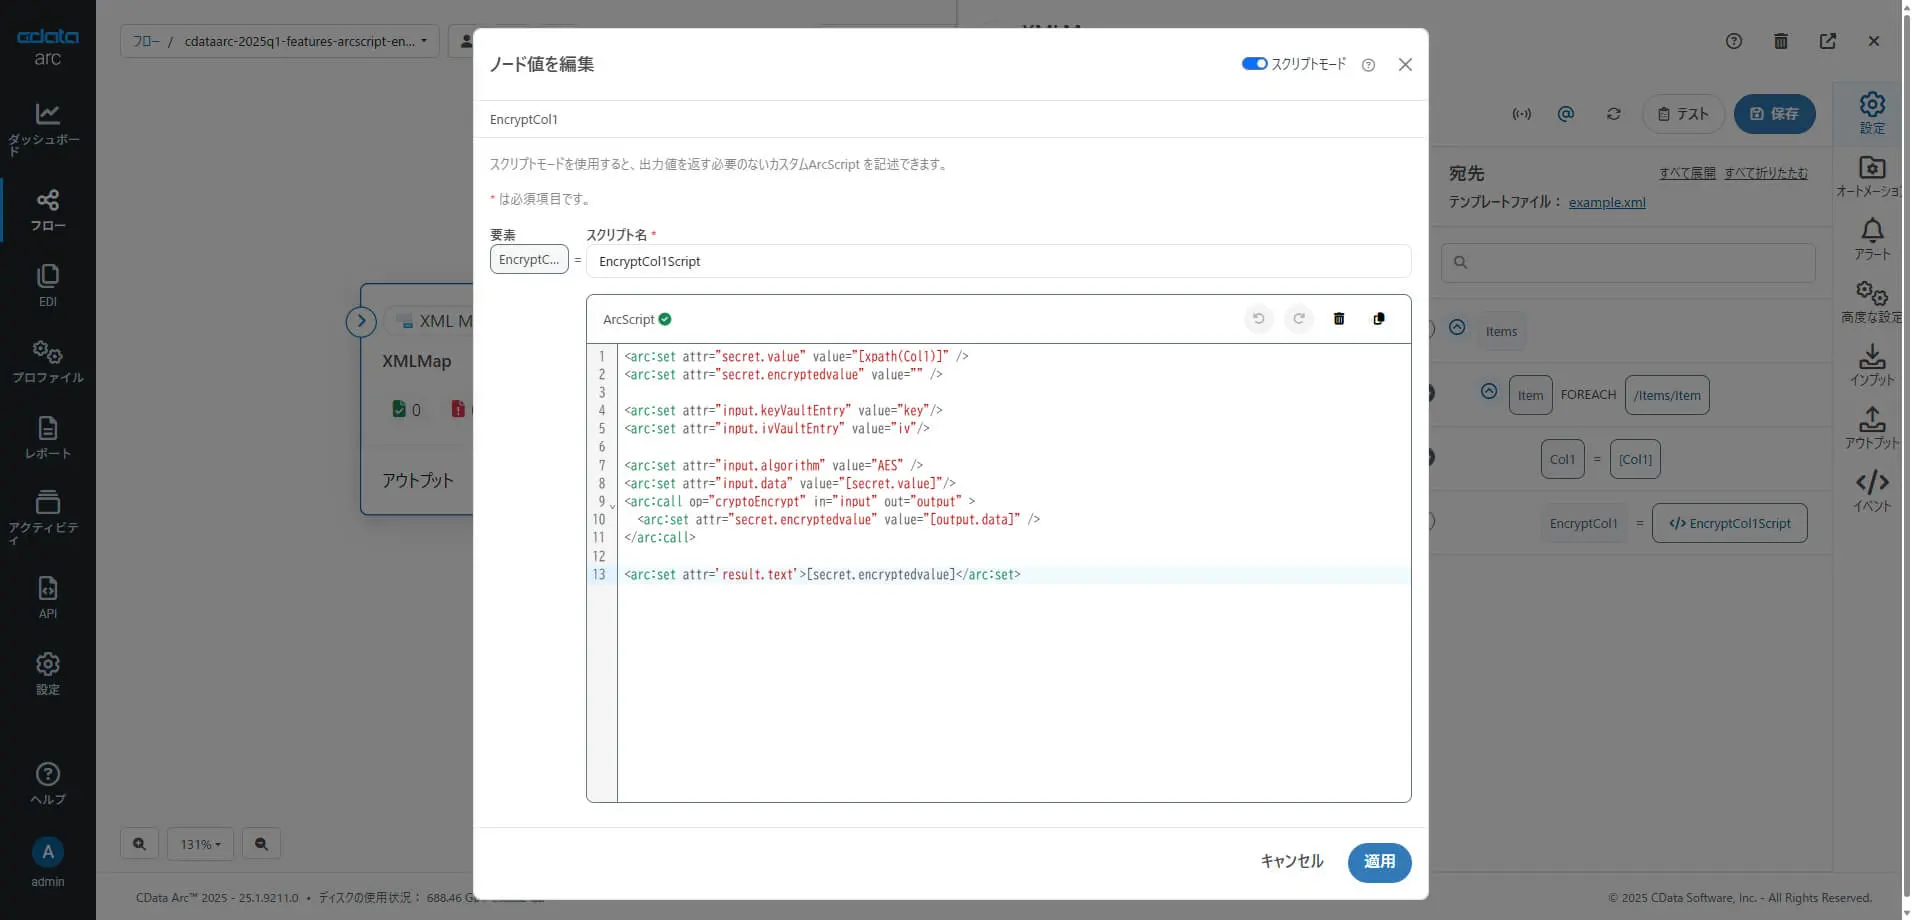This screenshot has height=920, width=1912.
Task: Click the Items element chip
Action: [1501, 331]
